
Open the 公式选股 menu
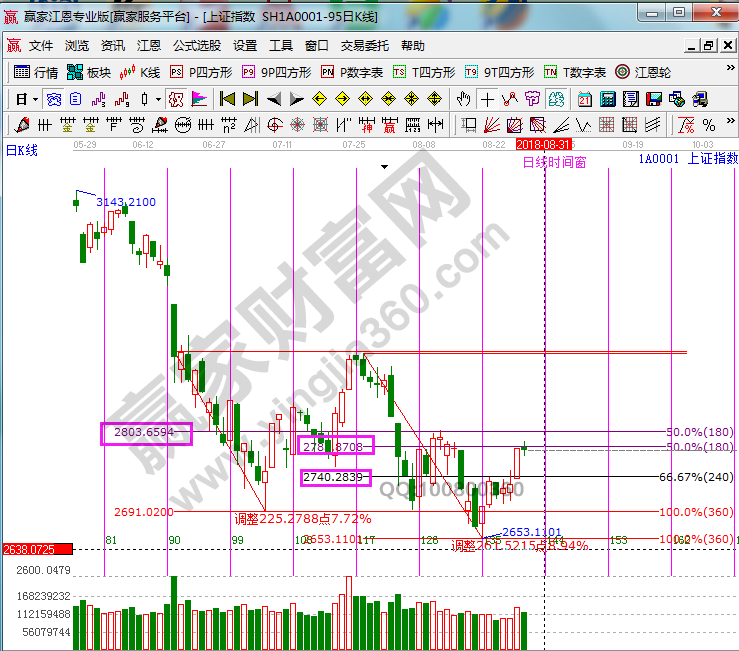point(197,46)
